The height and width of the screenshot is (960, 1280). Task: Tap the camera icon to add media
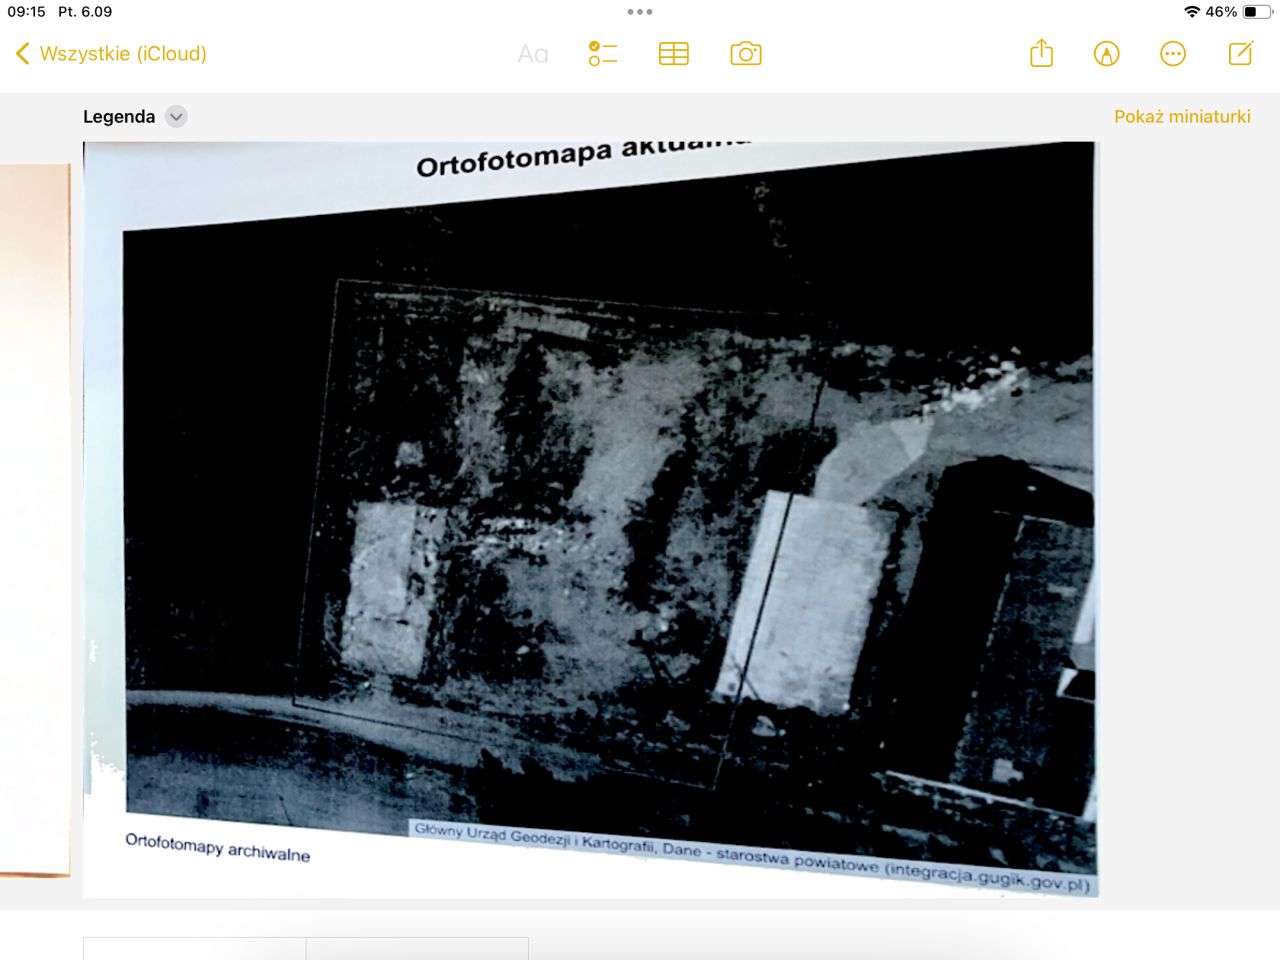[746, 54]
